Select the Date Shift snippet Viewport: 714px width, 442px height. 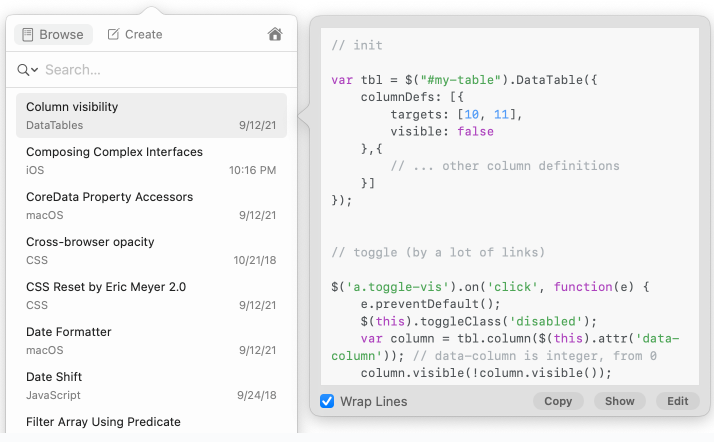151,385
